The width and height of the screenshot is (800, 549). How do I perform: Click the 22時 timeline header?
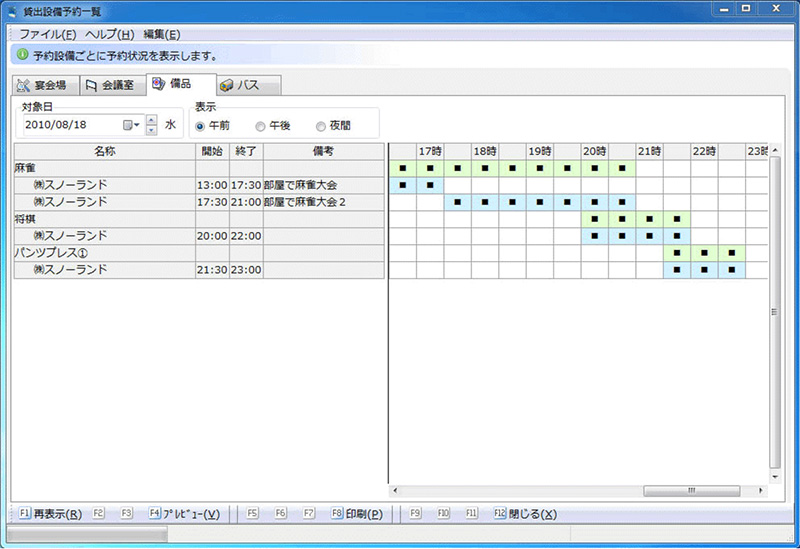tap(704, 152)
